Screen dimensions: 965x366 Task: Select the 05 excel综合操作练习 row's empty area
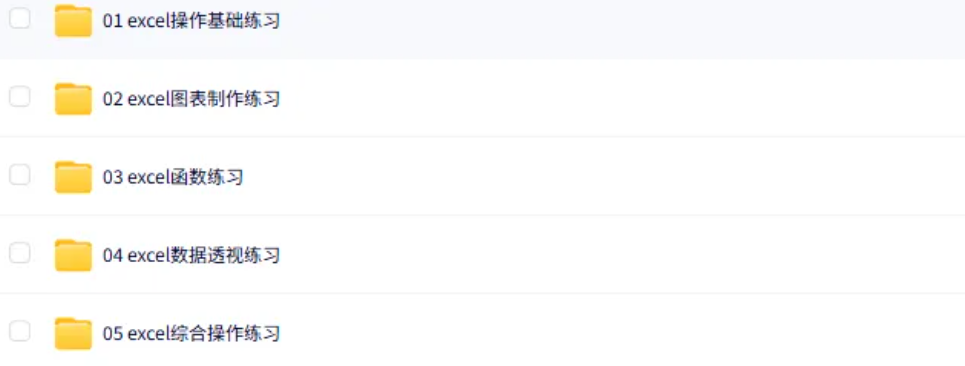pyautogui.click(x=615, y=331)
